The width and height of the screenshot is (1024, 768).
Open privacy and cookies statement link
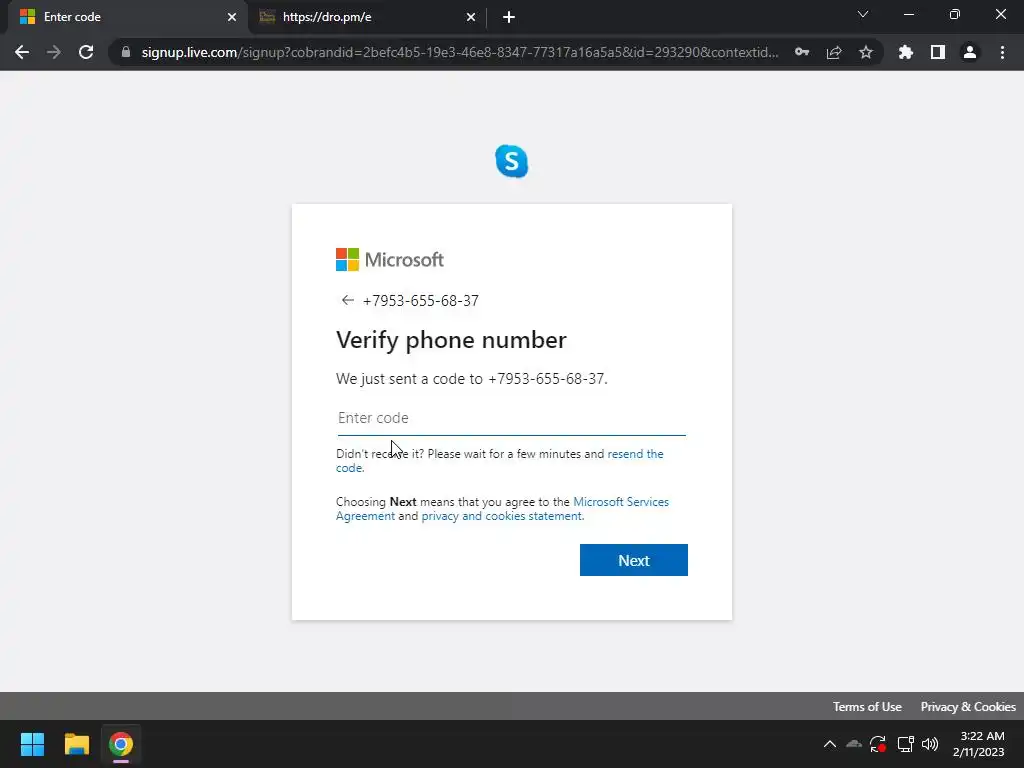coord(502,516)
